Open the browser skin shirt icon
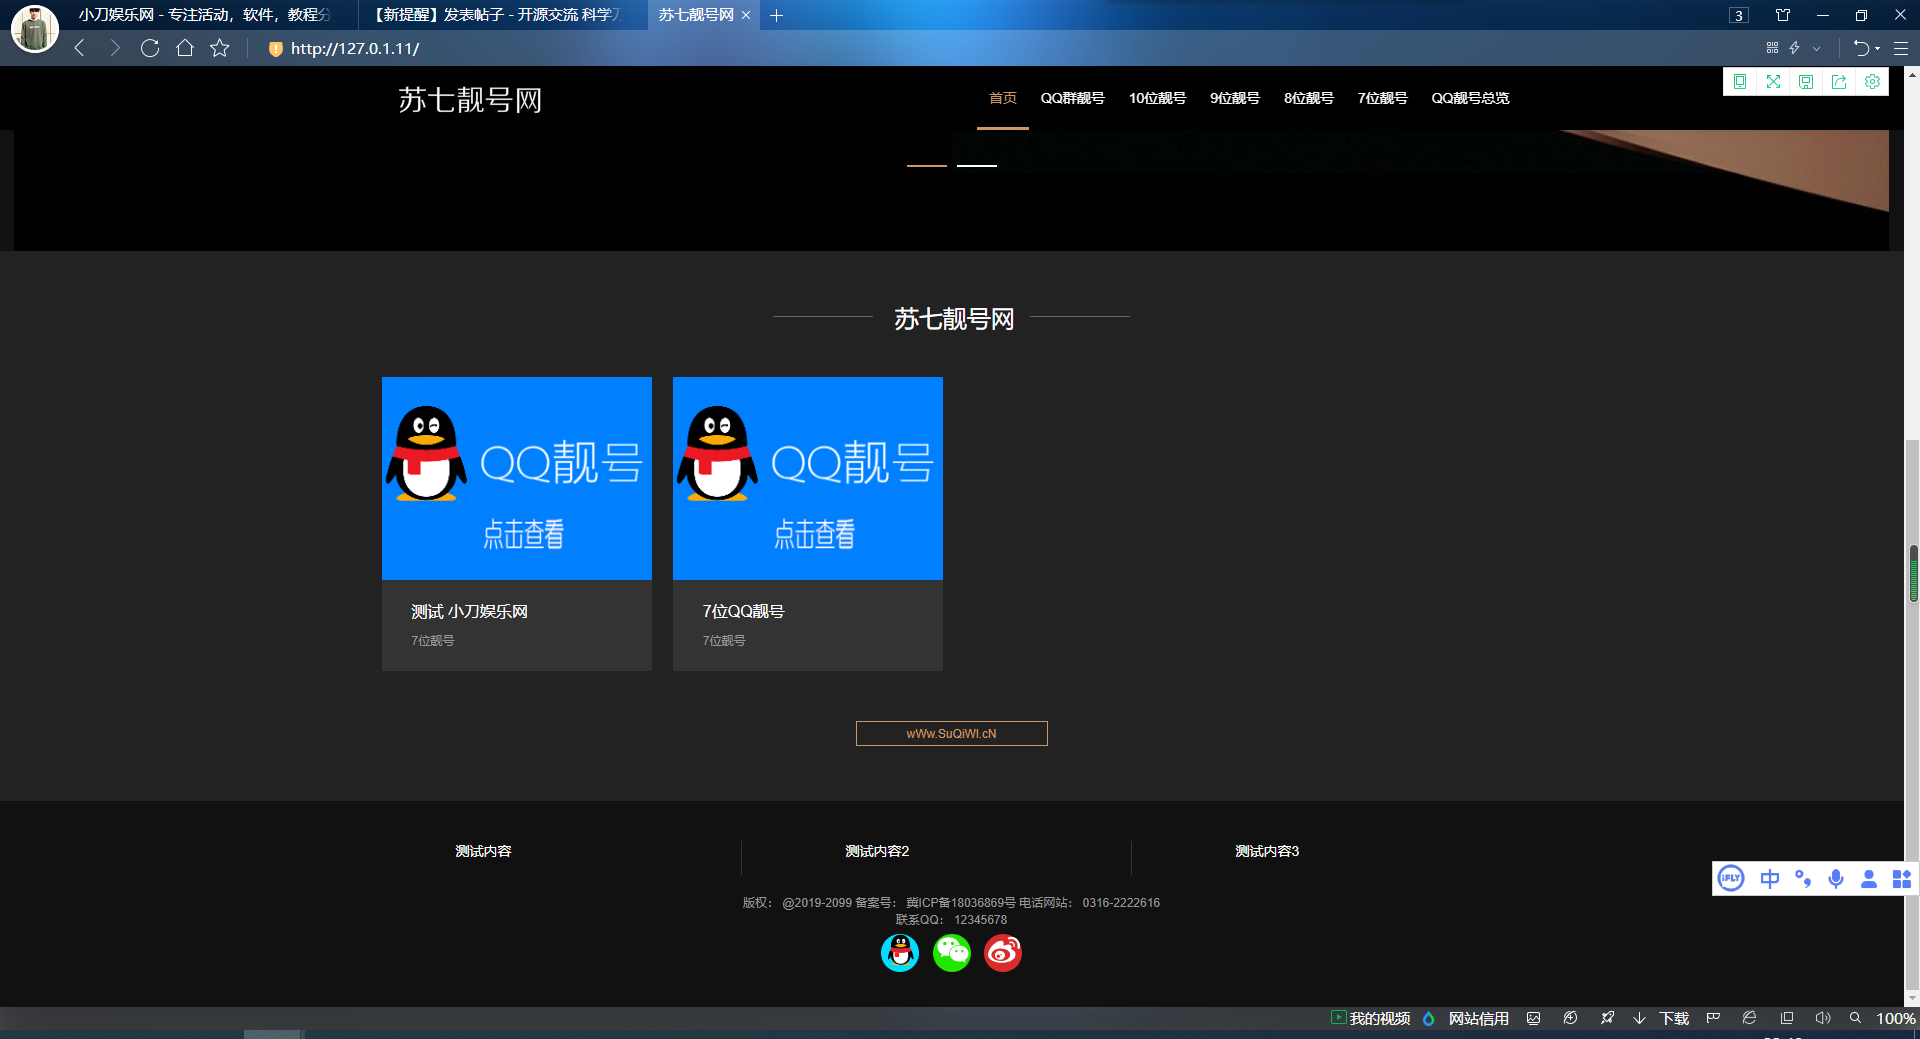 [x=1783, y=15]
